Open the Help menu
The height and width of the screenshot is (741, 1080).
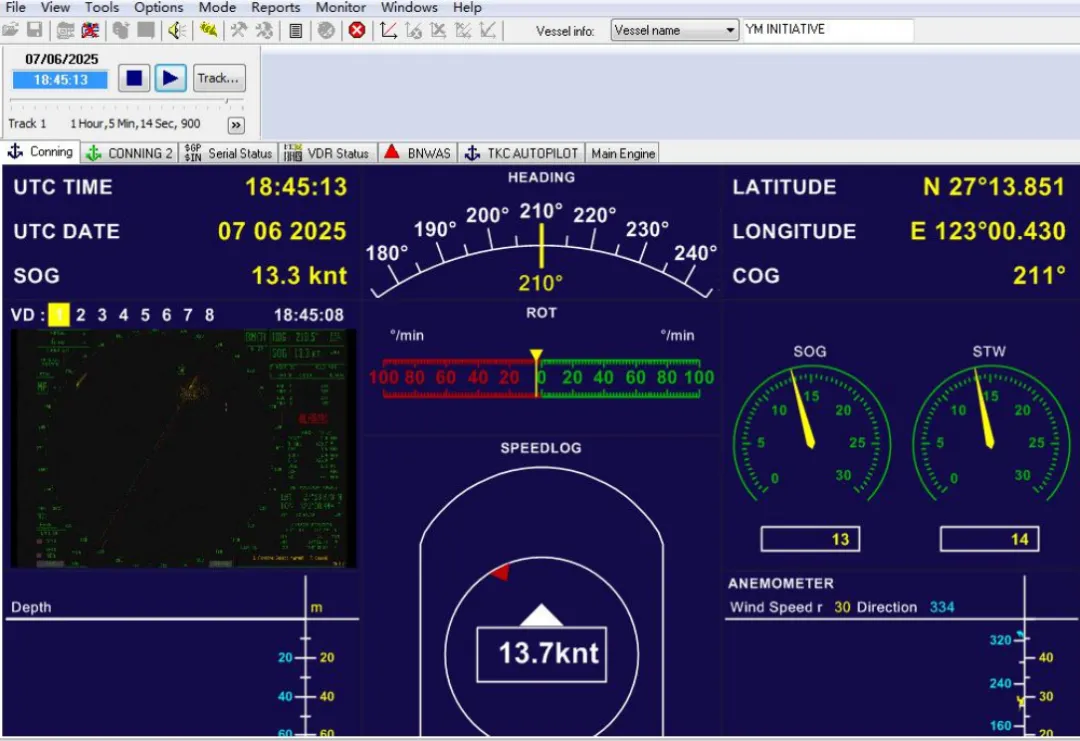click(467, 8)
